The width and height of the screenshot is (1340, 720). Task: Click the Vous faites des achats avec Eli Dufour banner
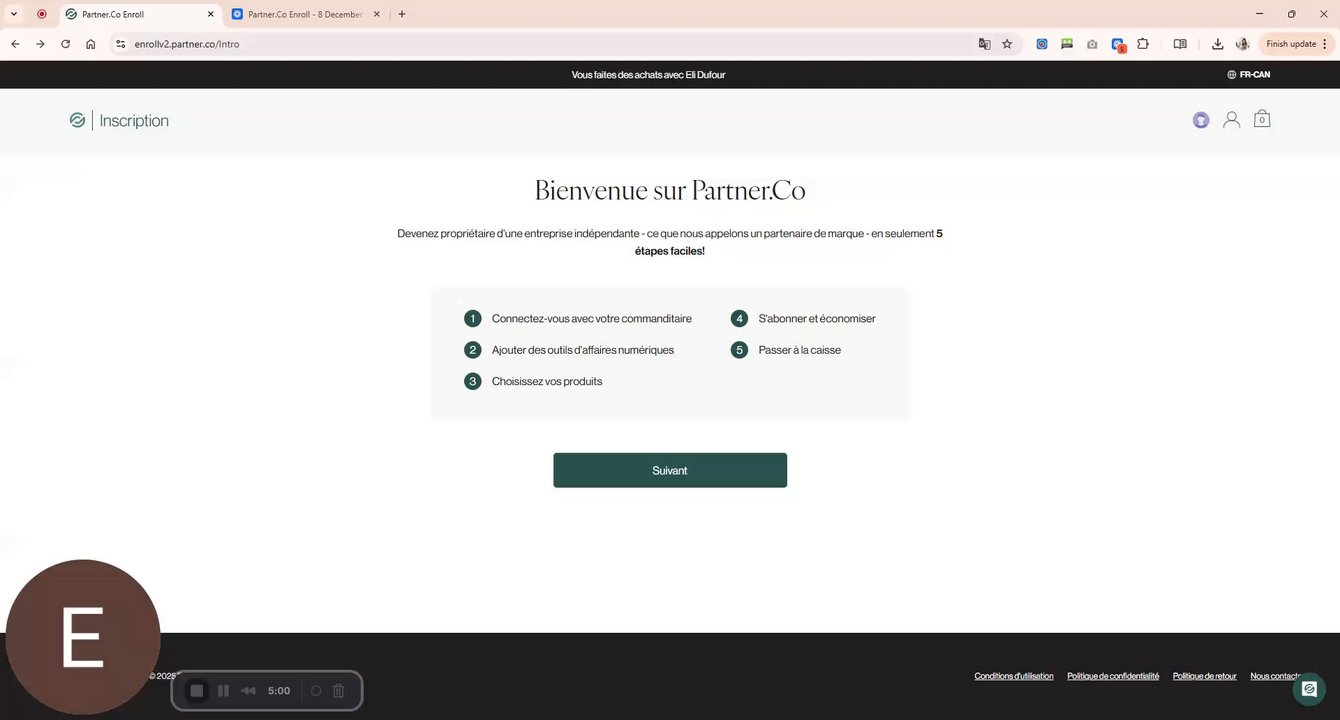648,75
